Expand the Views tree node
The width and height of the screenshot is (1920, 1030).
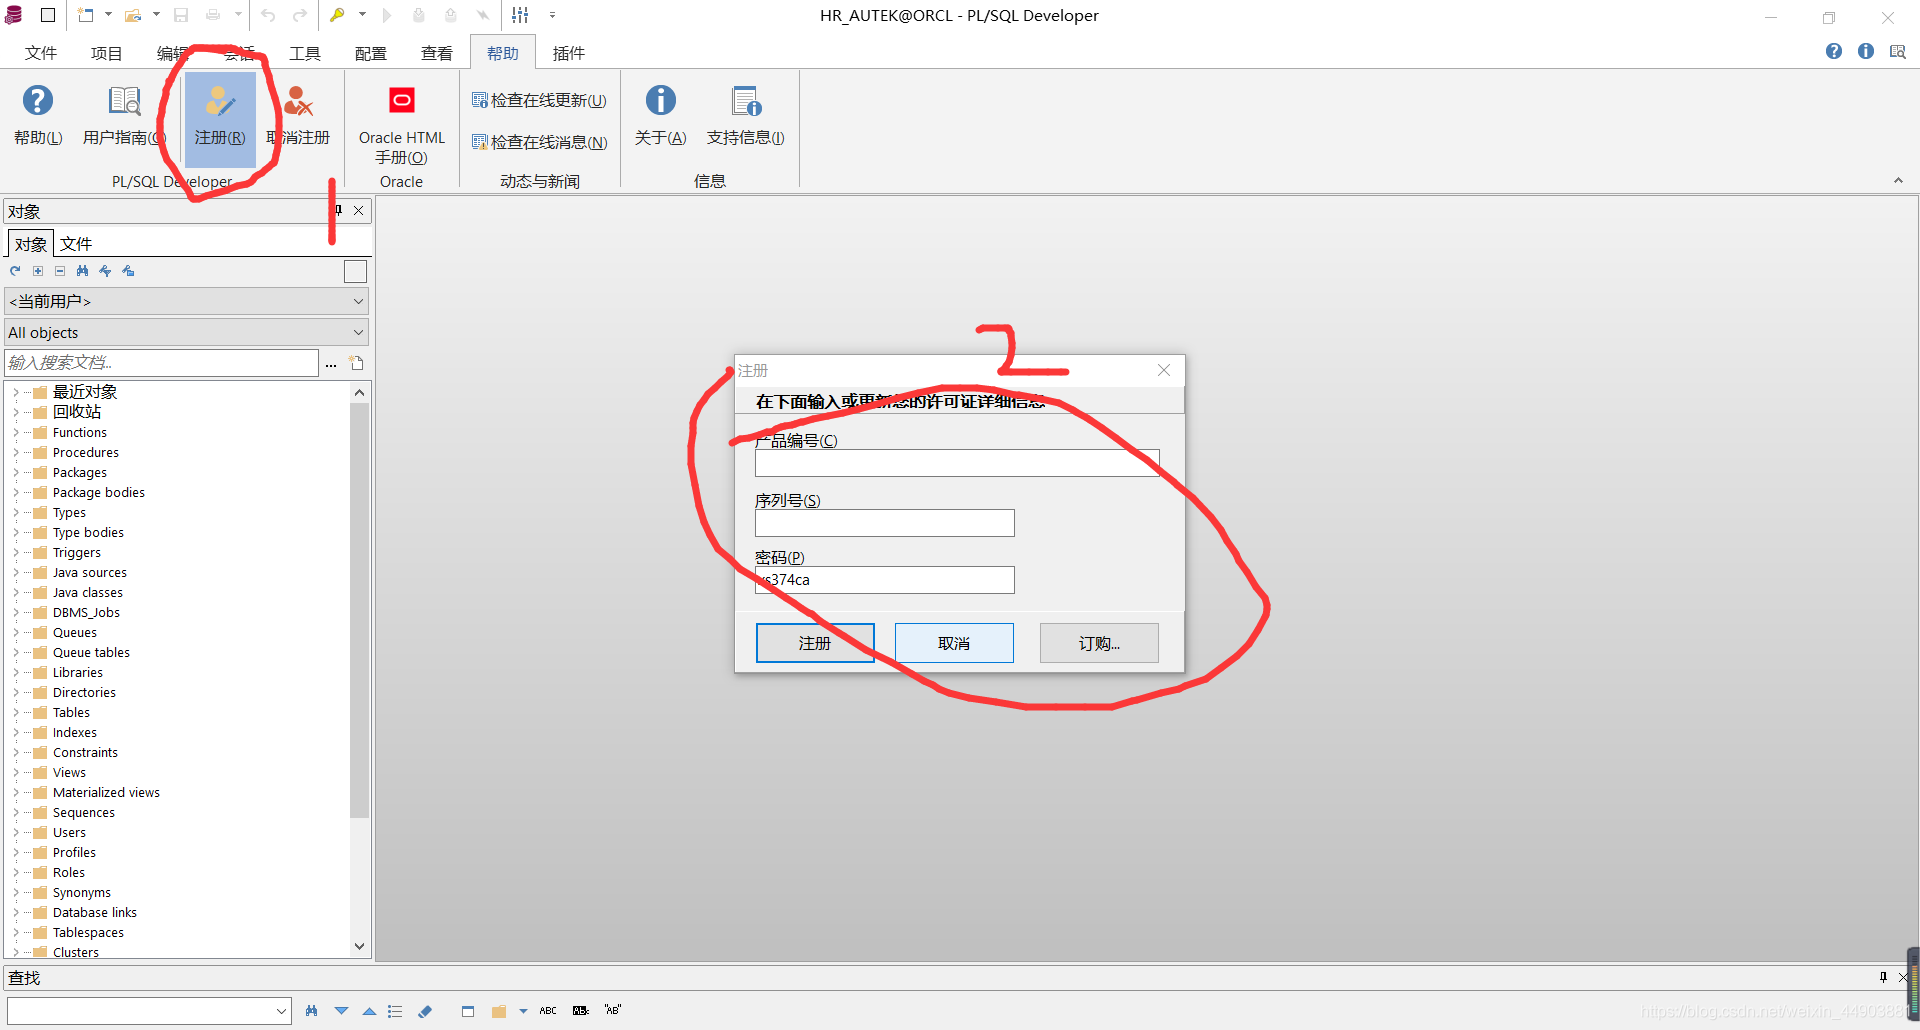(x=15, y=773)
